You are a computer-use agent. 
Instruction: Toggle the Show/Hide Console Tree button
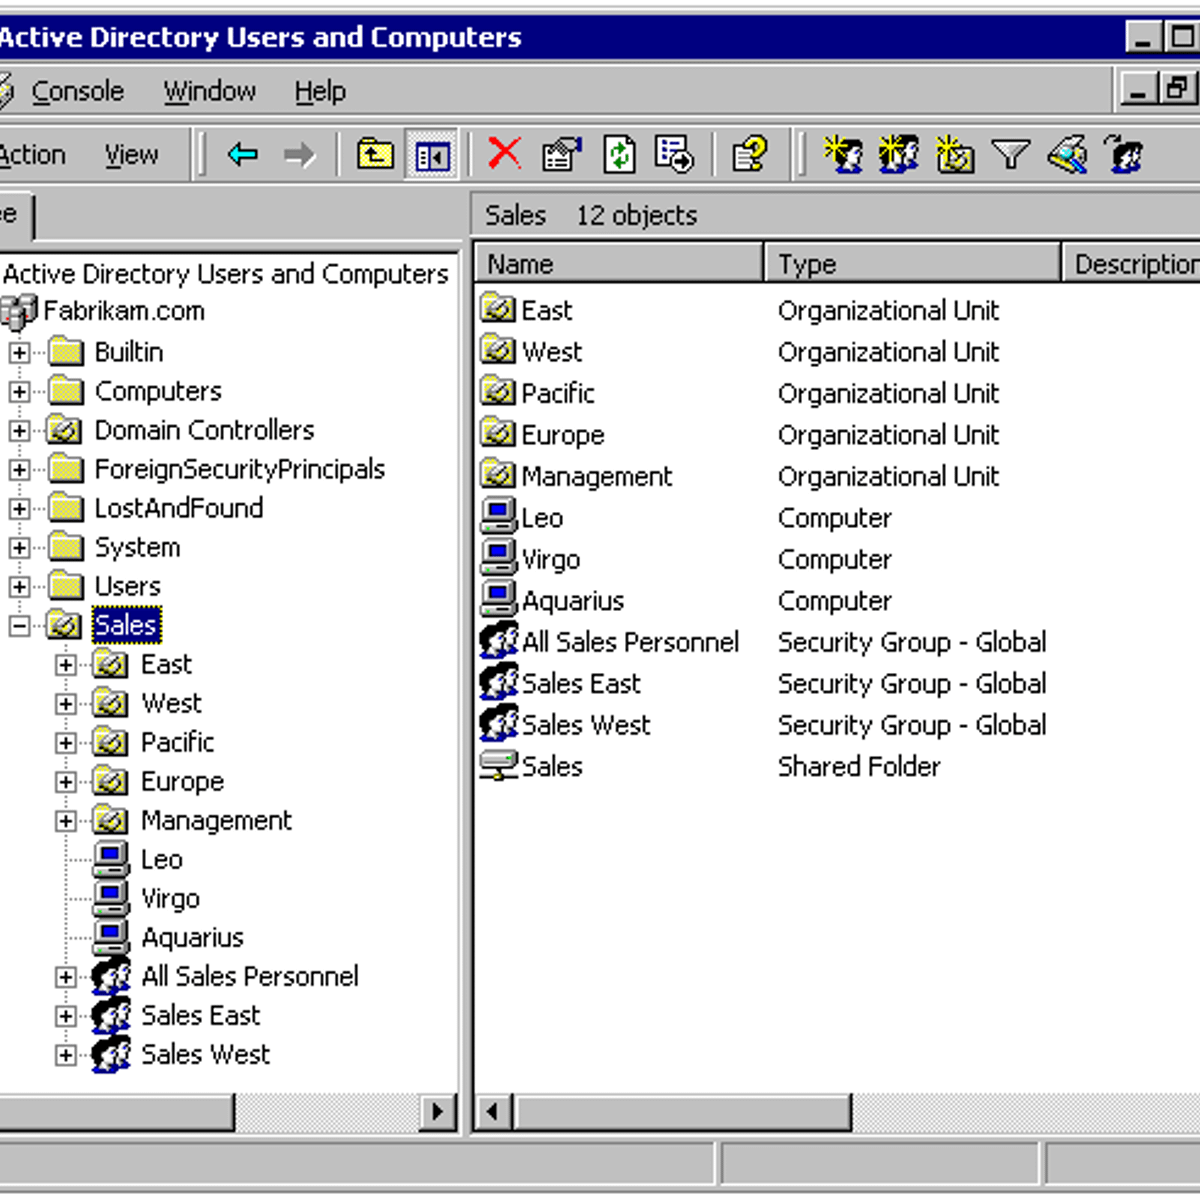(x=431, y=155)
